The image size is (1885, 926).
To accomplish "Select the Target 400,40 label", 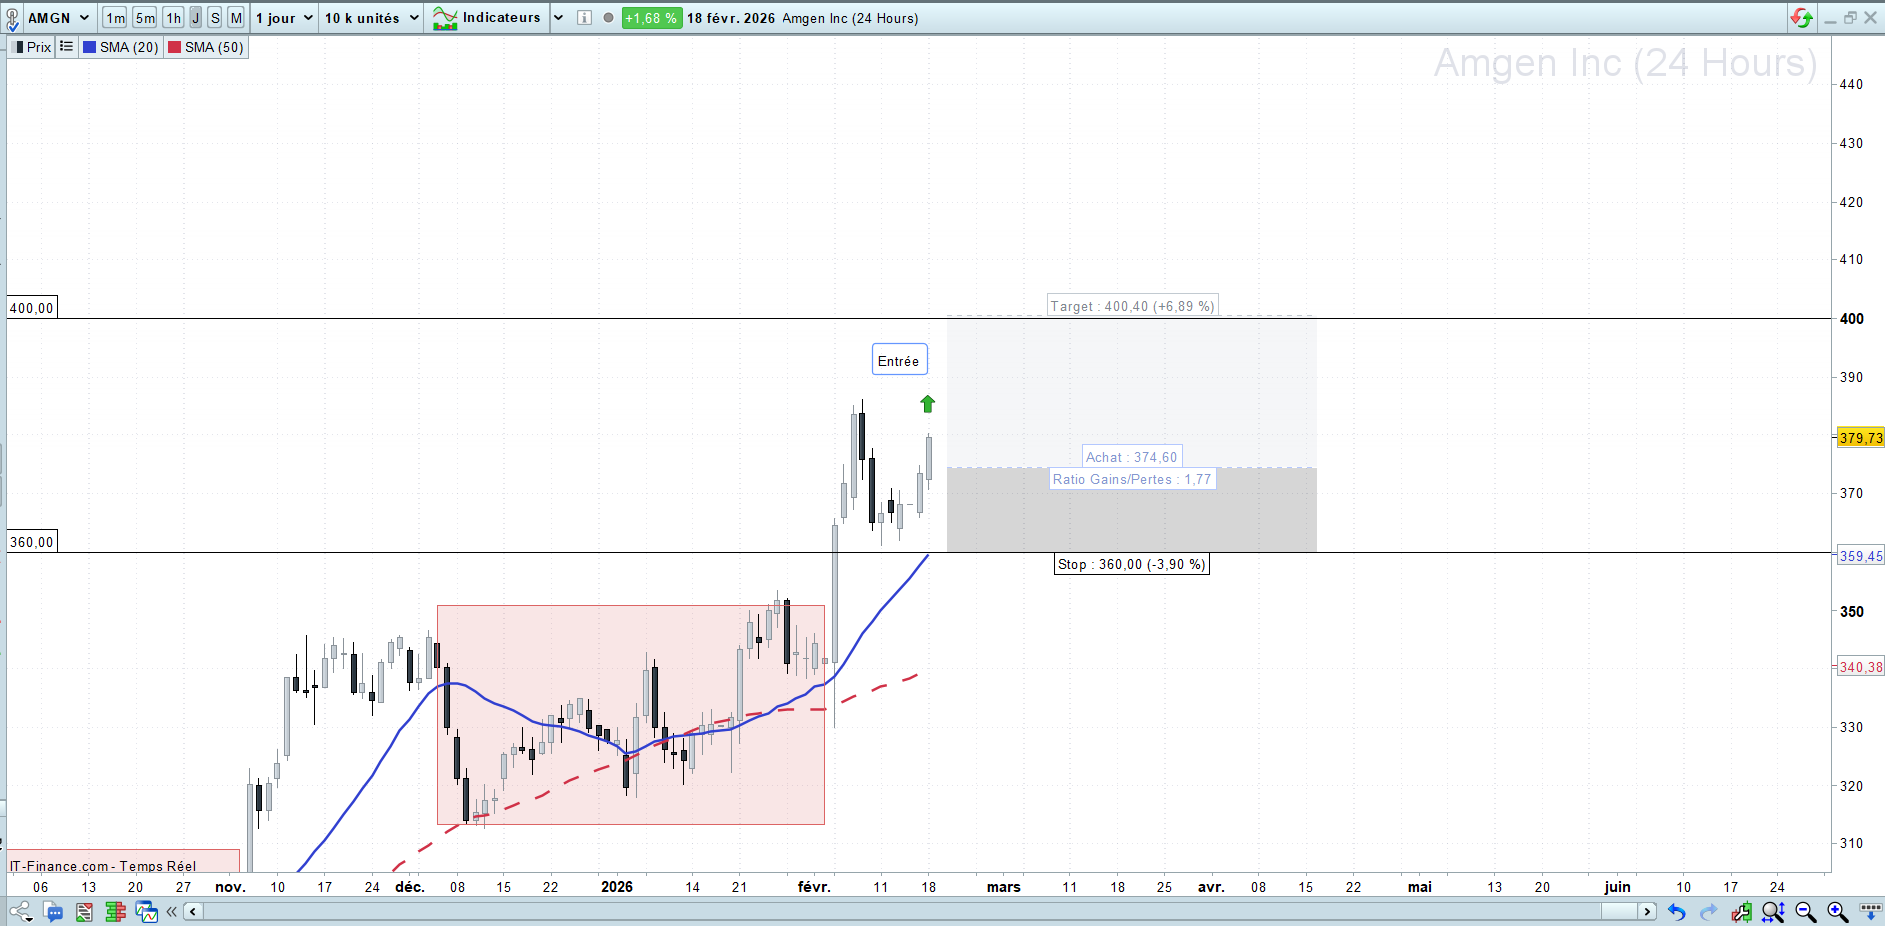I will pyautogui.click(x=1132, y=306).
